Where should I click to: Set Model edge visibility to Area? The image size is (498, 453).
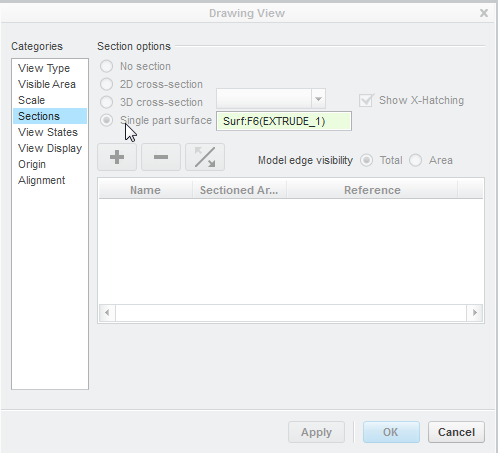416,160
